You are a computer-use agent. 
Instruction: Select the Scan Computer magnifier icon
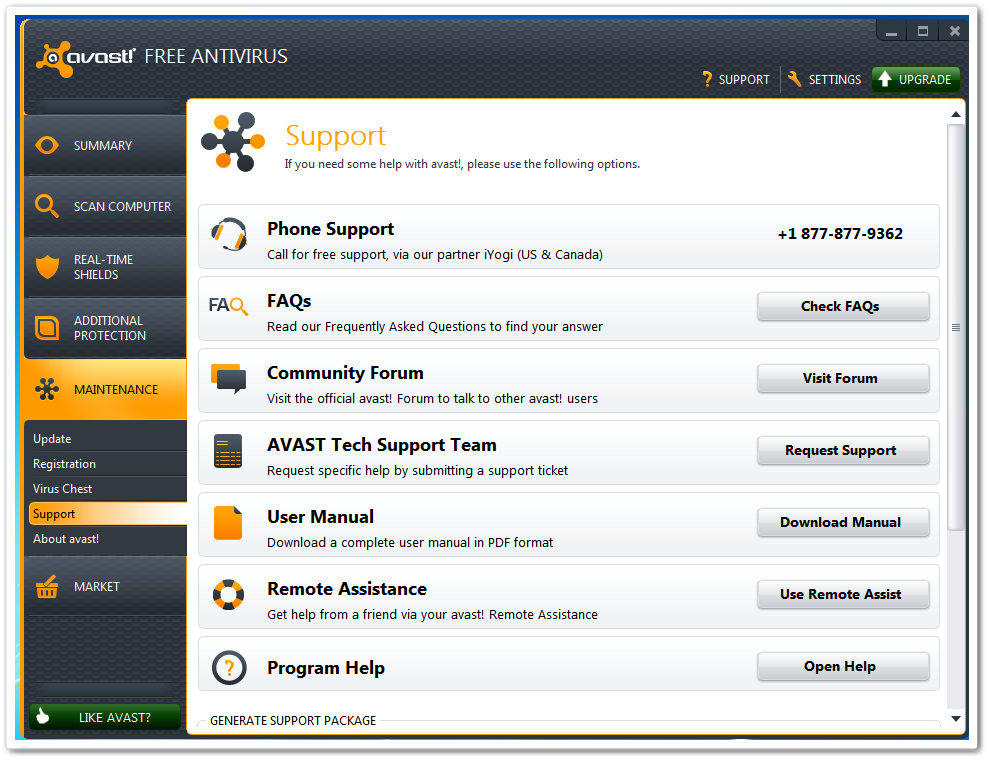(x=46, y=206)
